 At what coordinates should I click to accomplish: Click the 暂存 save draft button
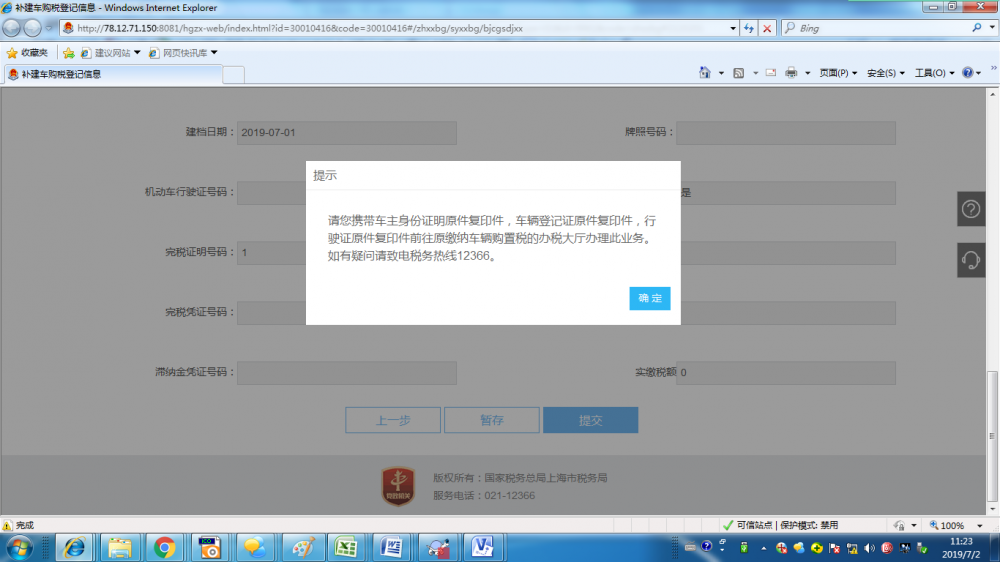491,420
